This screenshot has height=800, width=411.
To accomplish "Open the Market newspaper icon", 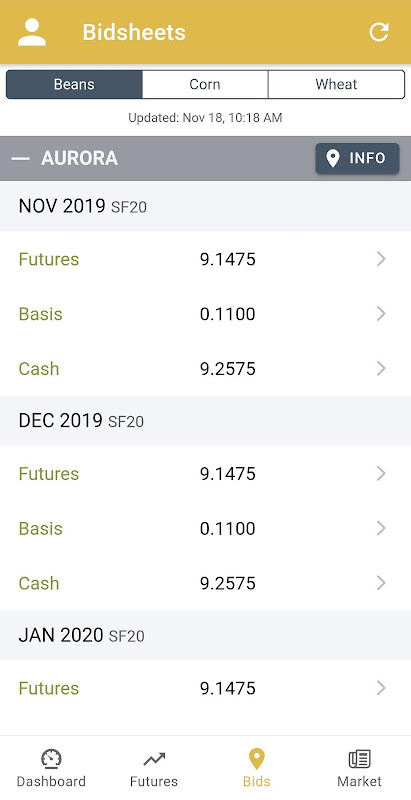I will pyautogui.click(x=359, y=759).
